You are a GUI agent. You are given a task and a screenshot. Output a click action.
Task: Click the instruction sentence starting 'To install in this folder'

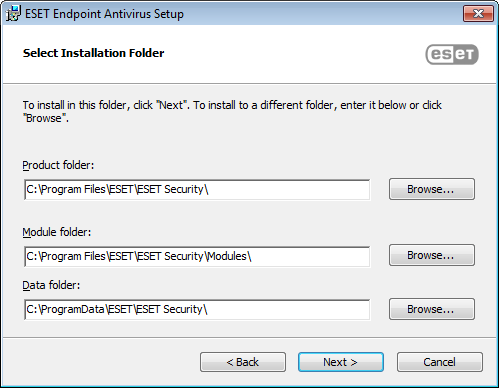232,111
